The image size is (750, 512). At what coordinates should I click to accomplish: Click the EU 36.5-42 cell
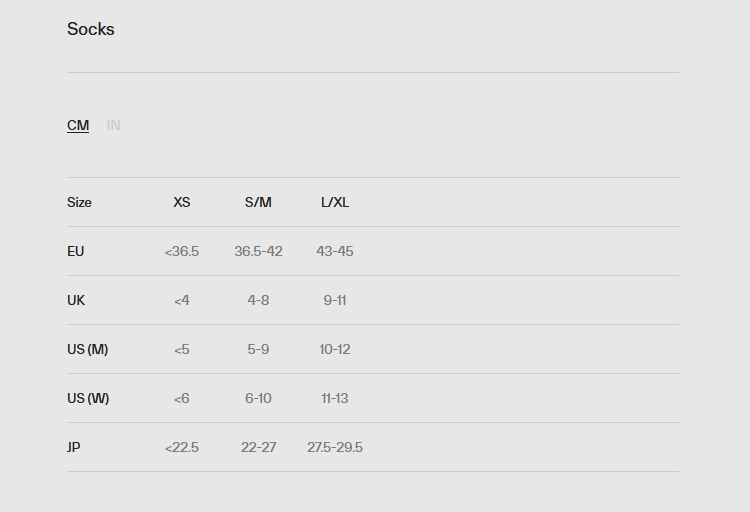(258, 251)
